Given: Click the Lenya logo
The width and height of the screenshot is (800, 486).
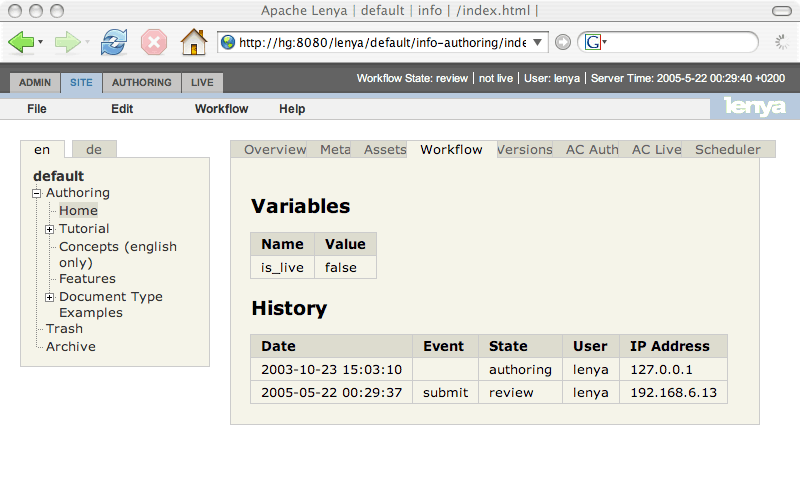Looking at the screenshot, I should coord(755,108).
